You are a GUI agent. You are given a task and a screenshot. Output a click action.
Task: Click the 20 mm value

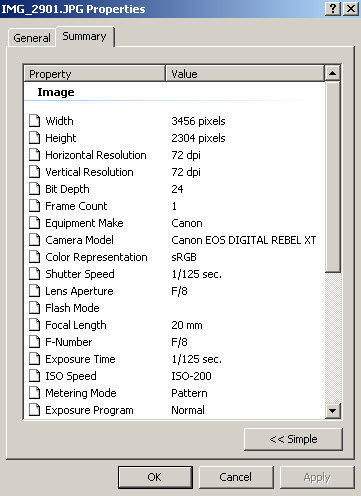click(x=187, y=325)
